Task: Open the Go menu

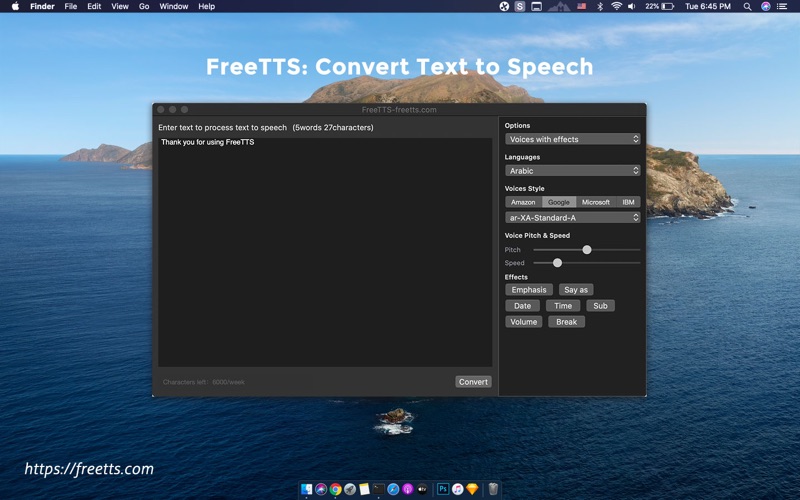Action: 144,6
